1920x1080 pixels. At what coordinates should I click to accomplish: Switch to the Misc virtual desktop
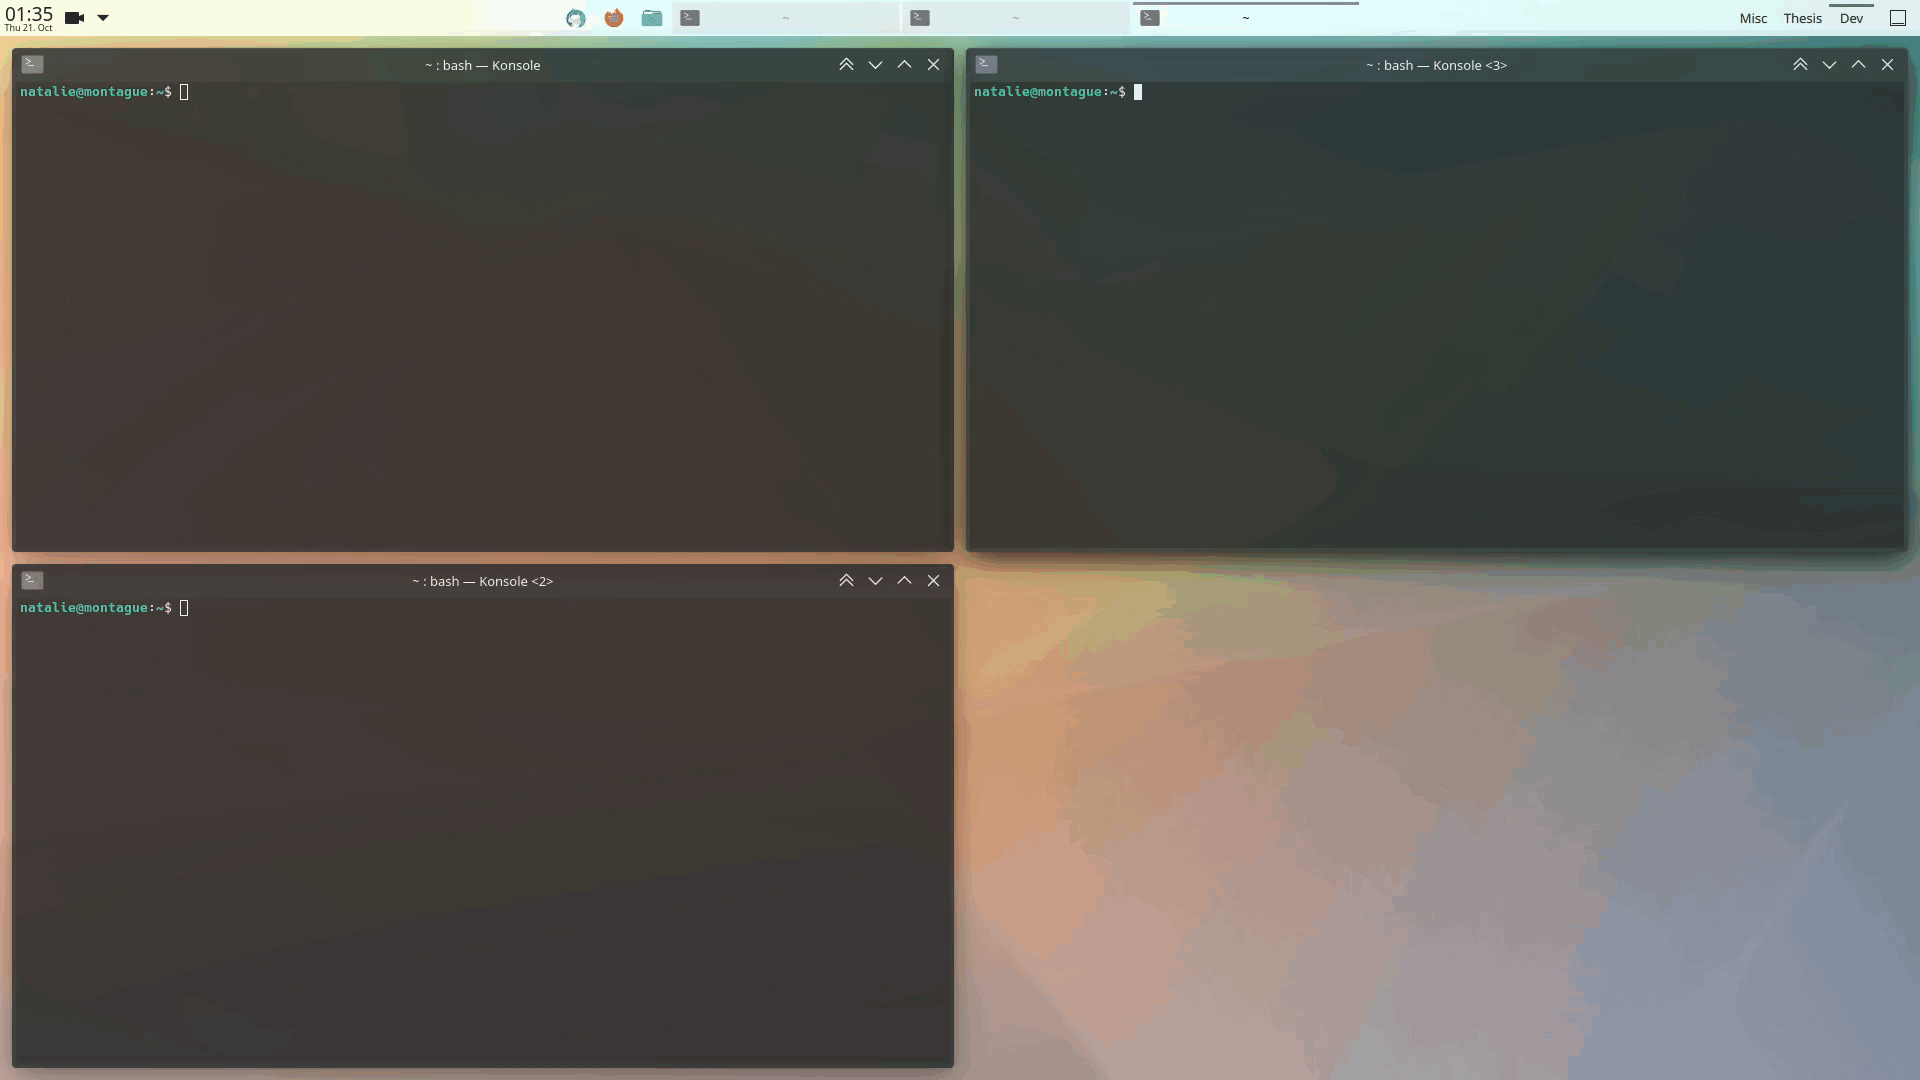1753,18
